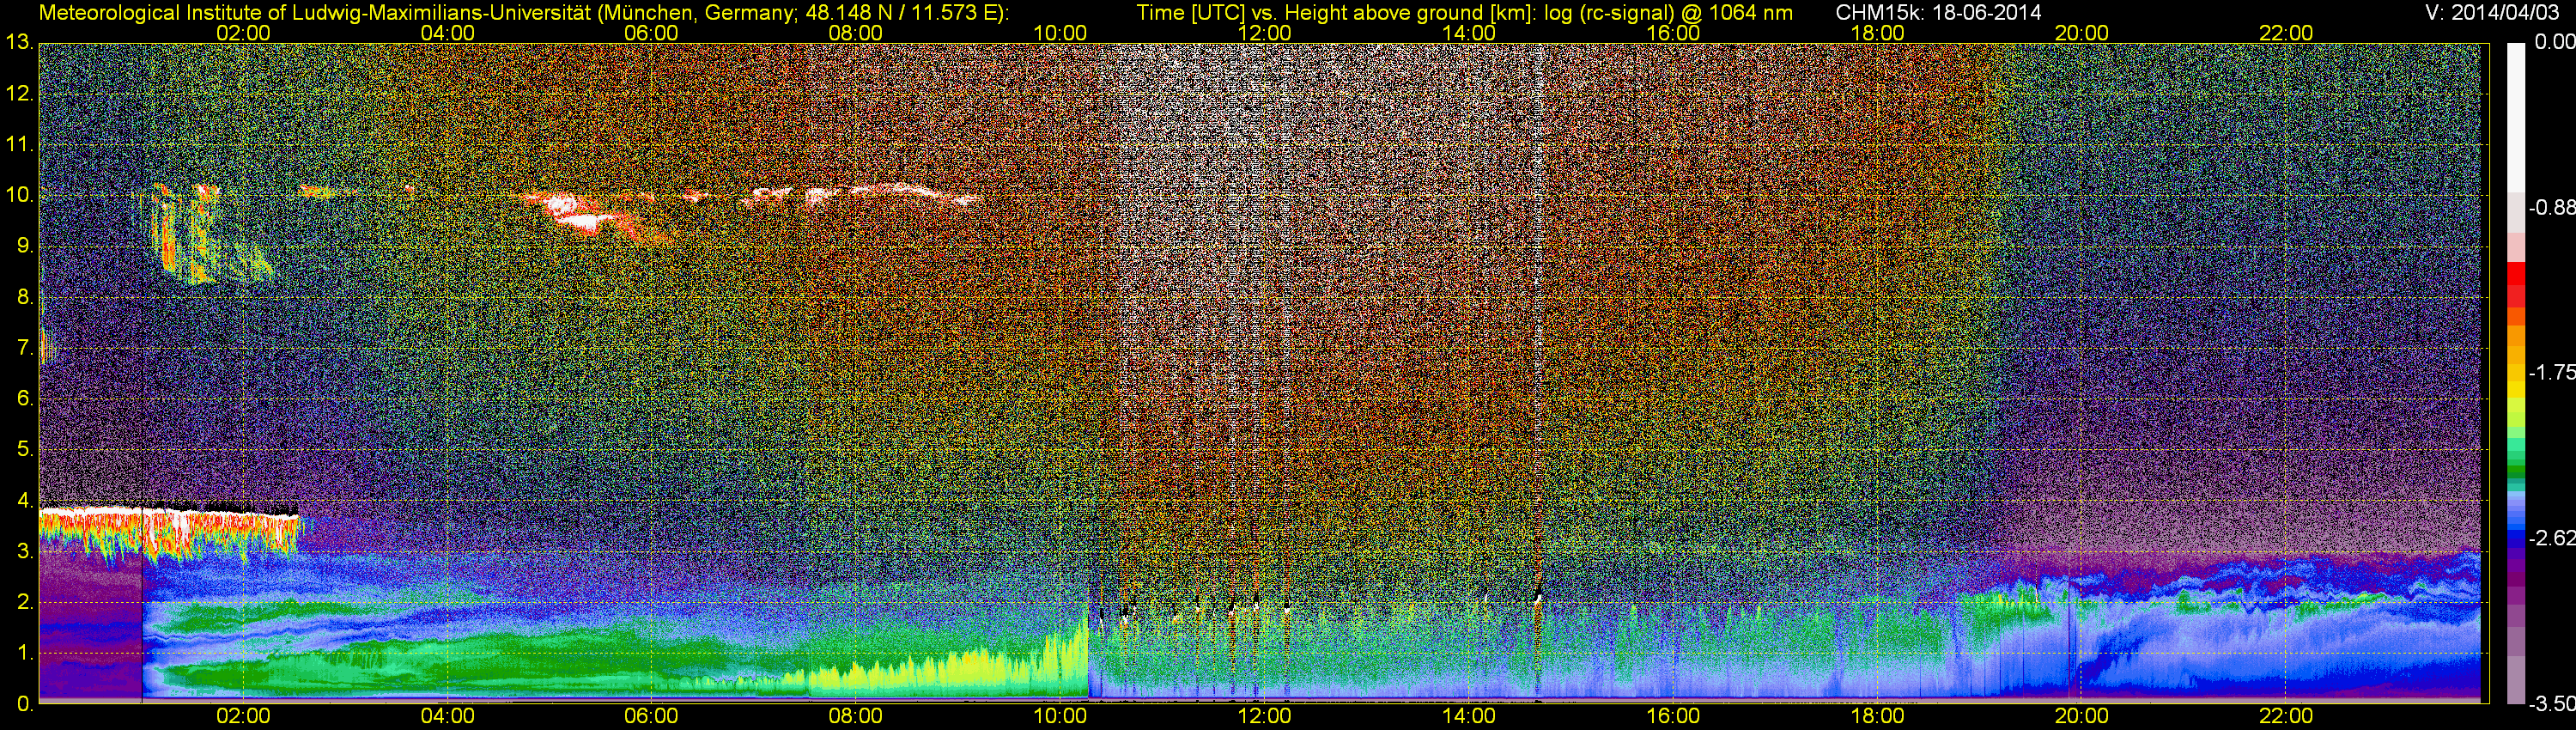Click the 10:00 label on the top time axis

[1060, 33]
